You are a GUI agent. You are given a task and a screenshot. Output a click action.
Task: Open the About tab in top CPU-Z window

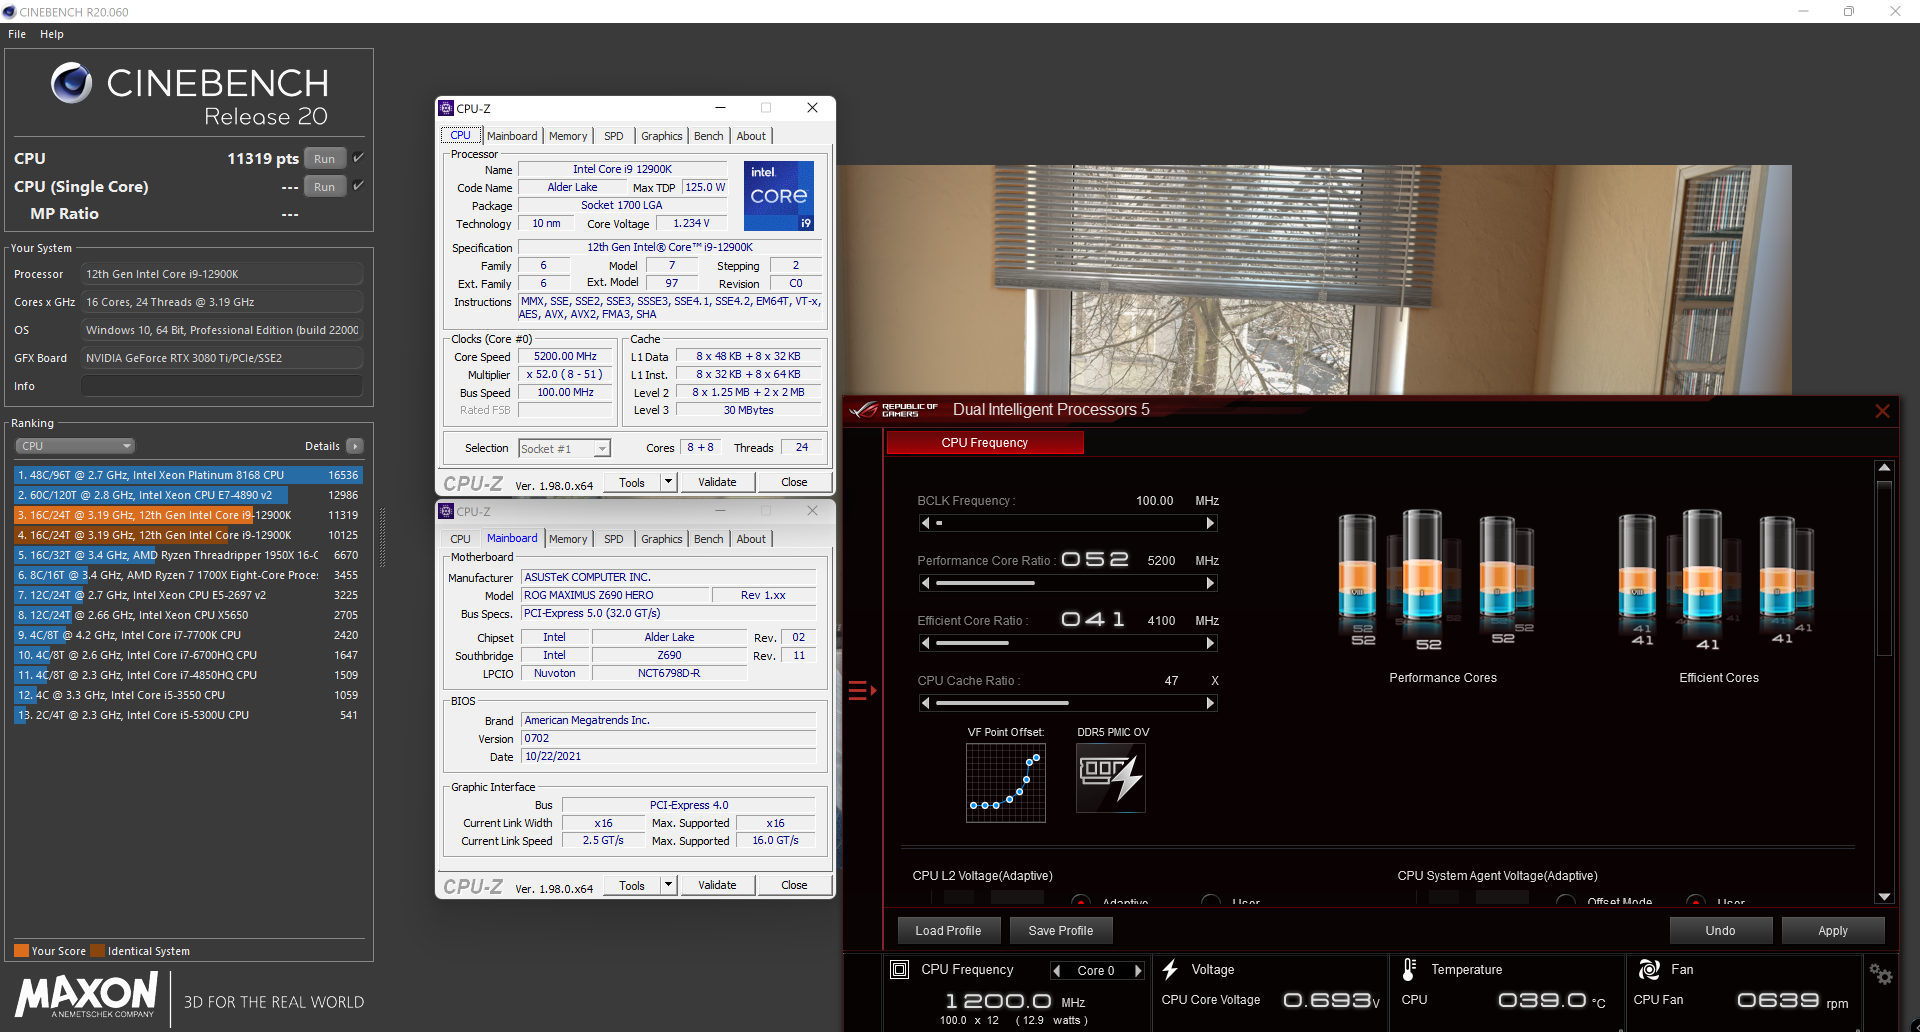coord(751,136)
